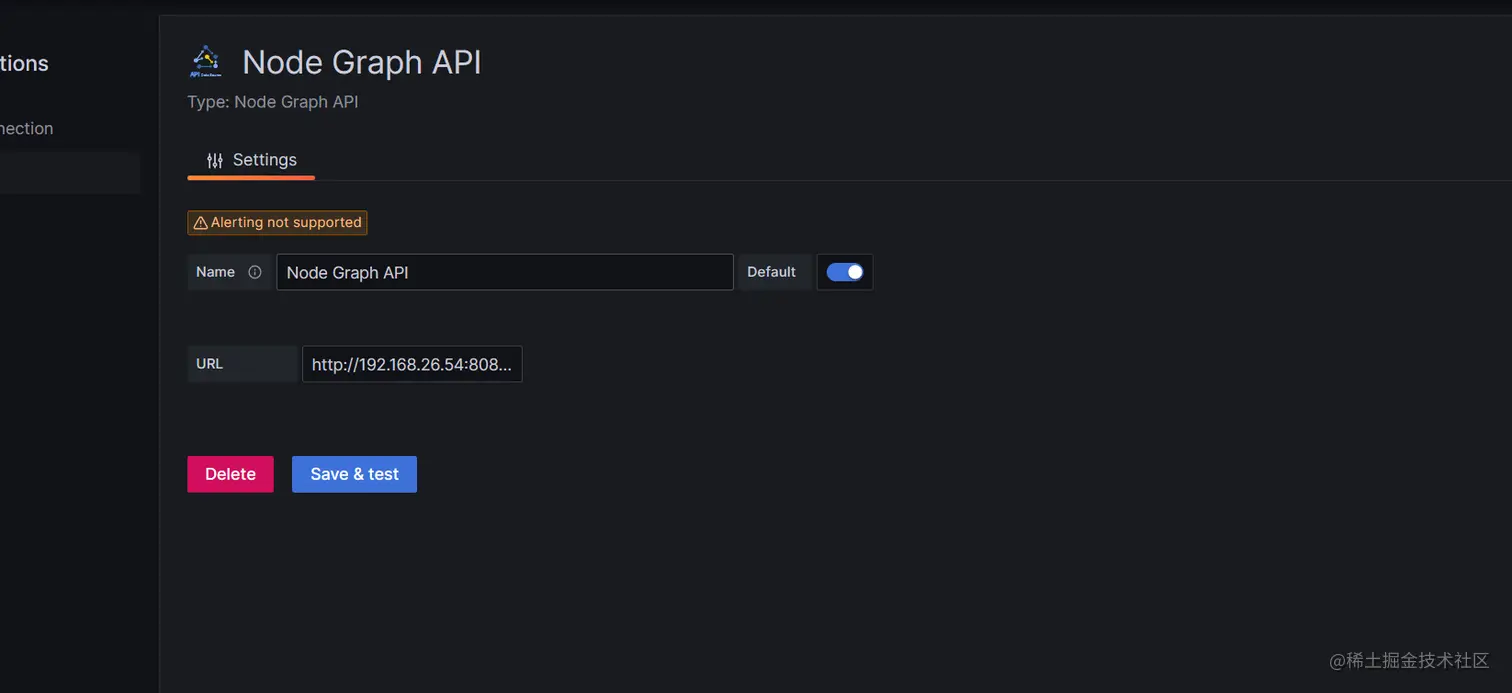The width and height of the screenshot is (1512, 693).
Task: Click the URL input field
Action: pyautogui.click(x=412, y=364)
